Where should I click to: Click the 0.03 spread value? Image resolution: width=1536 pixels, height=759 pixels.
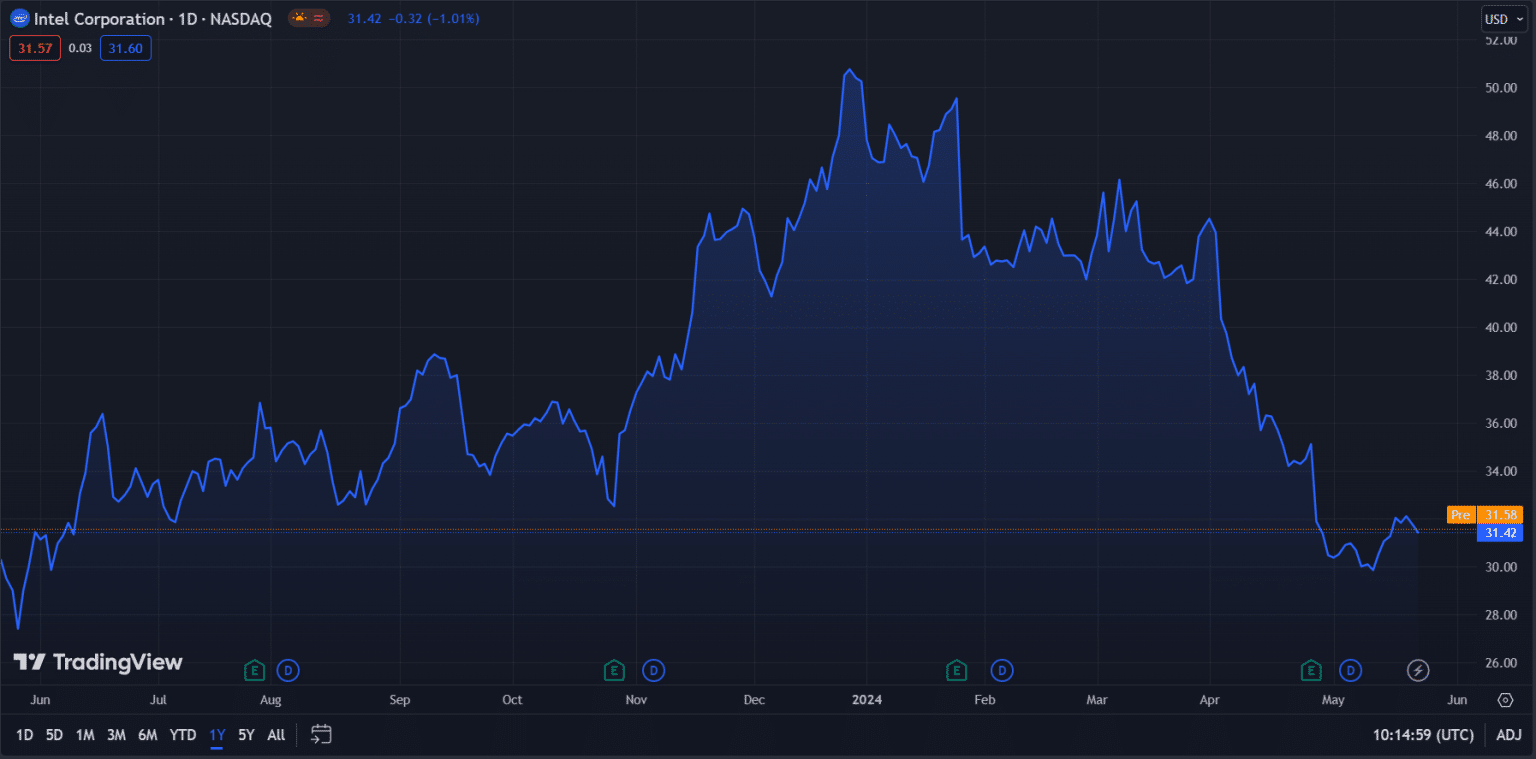(x=80, y=48)
